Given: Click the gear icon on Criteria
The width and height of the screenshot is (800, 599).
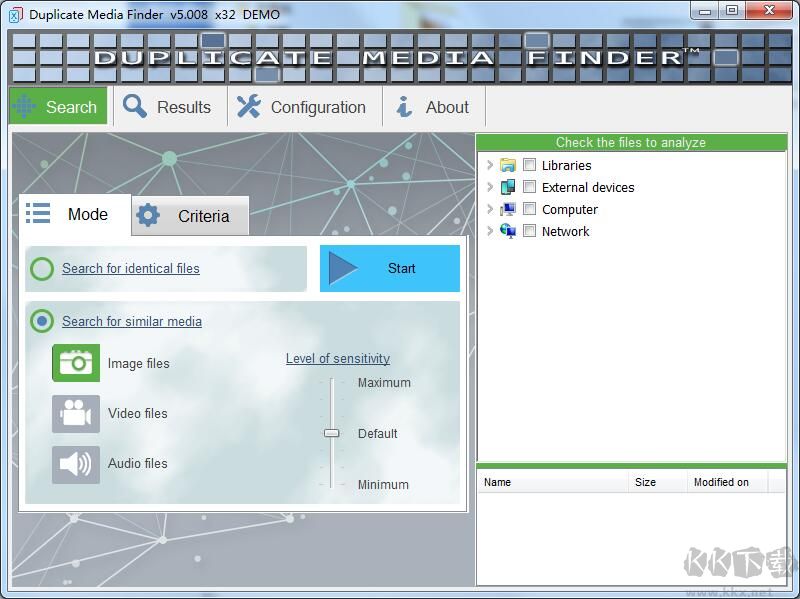Looking at the screenshot, I should 148,215.
